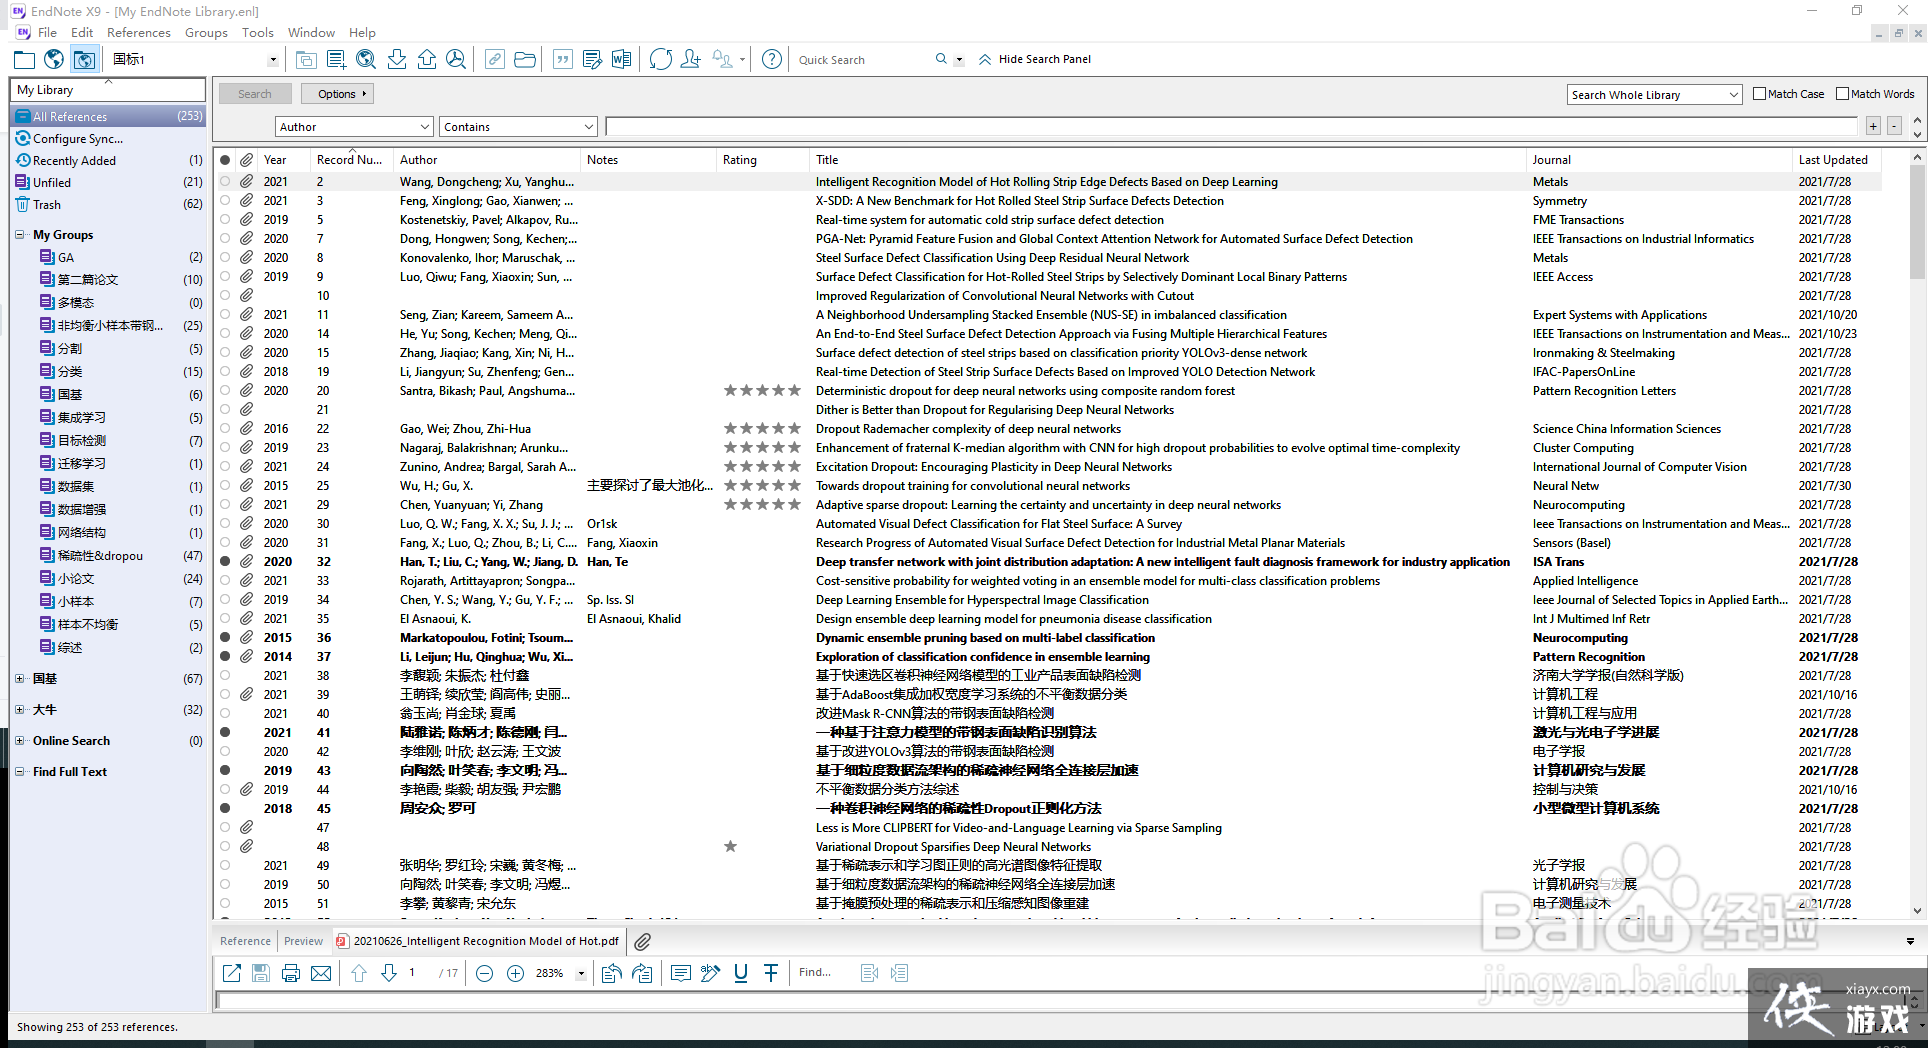Open the Groups menu

click(206, 33)
